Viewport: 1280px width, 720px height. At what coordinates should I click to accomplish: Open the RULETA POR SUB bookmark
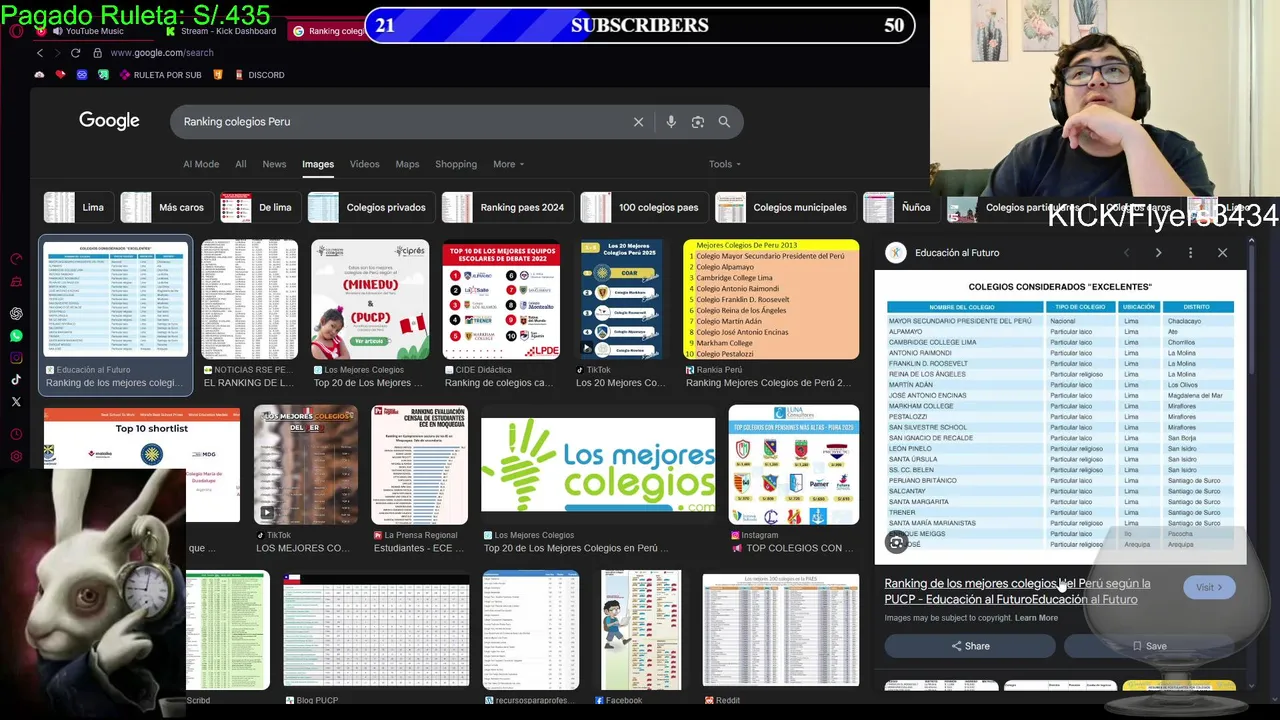[x=160, y=75]
